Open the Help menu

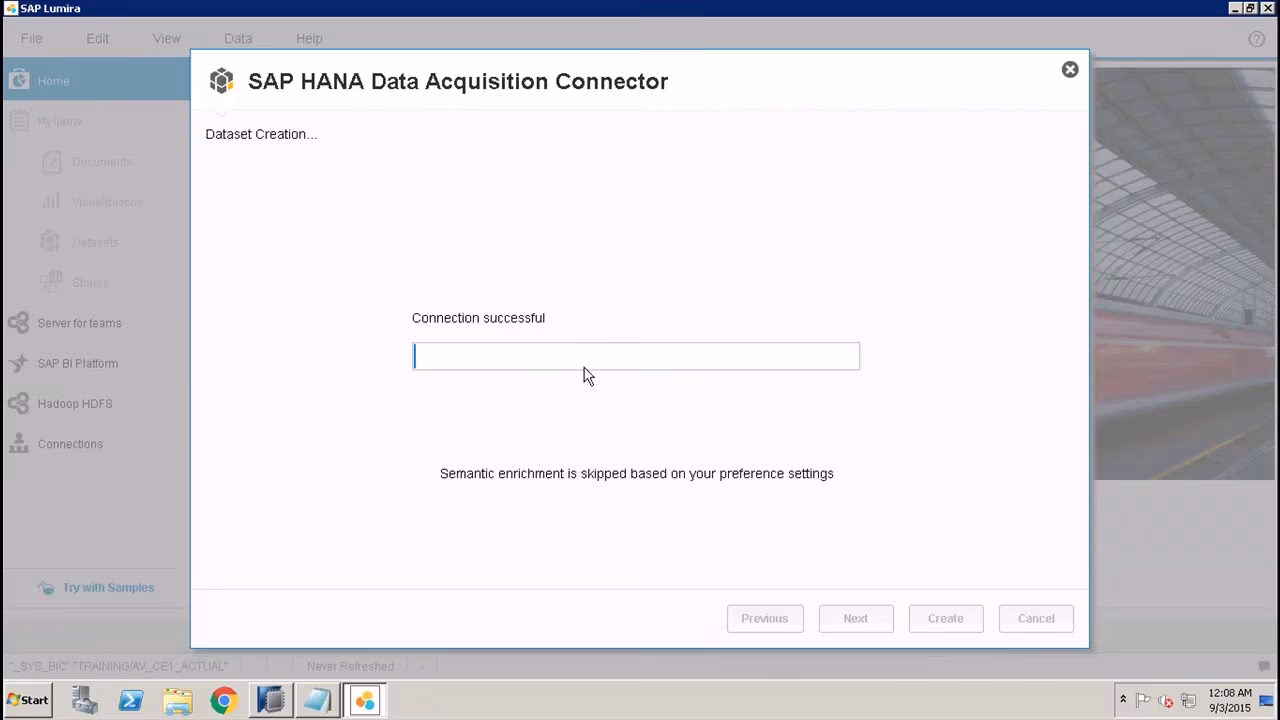(309, 38)
